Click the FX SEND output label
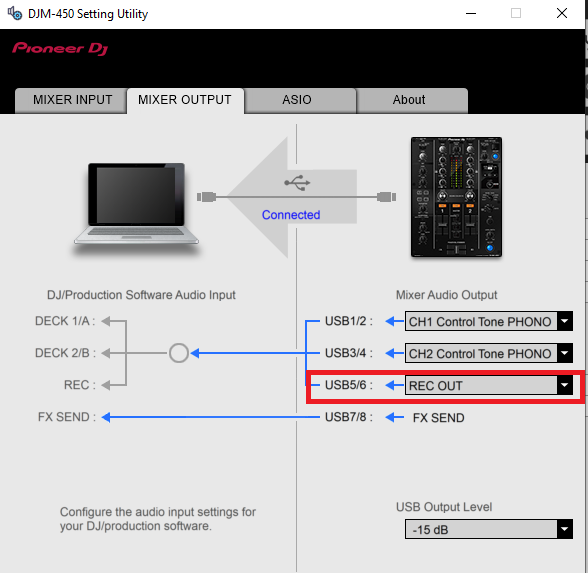 tap(438, 417)
